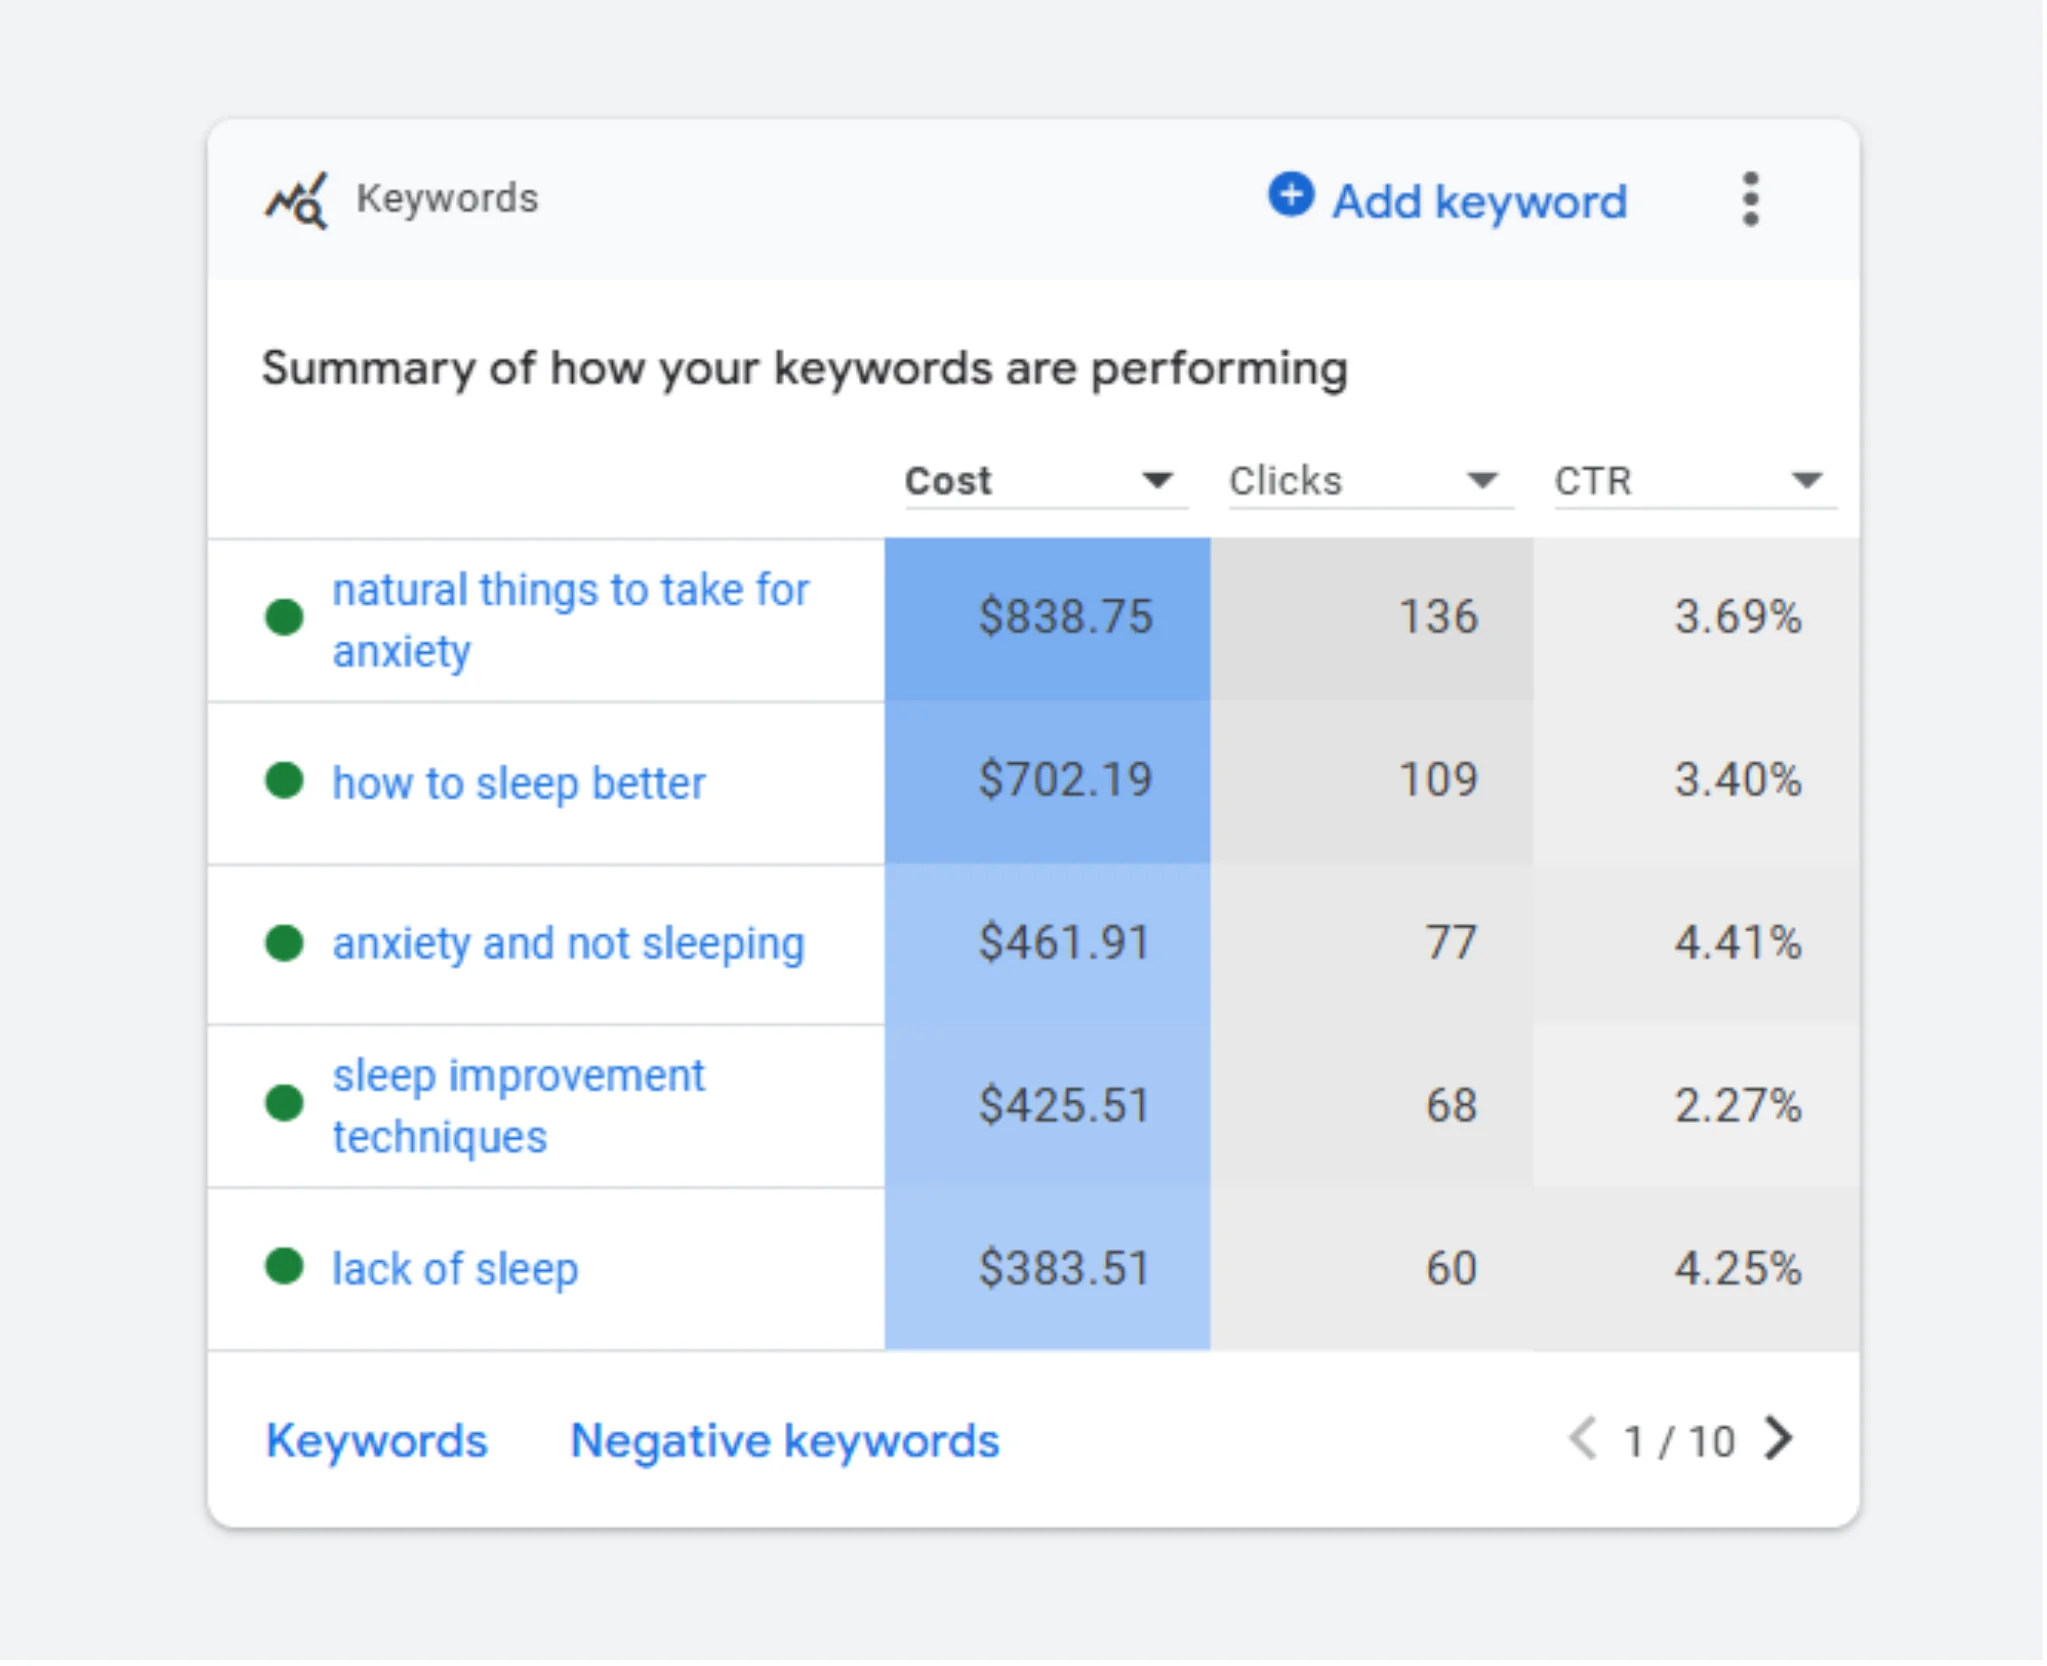Click status dot for anxiety and not sleeping
2047x1666 pixels.
(x=284, y=942)
